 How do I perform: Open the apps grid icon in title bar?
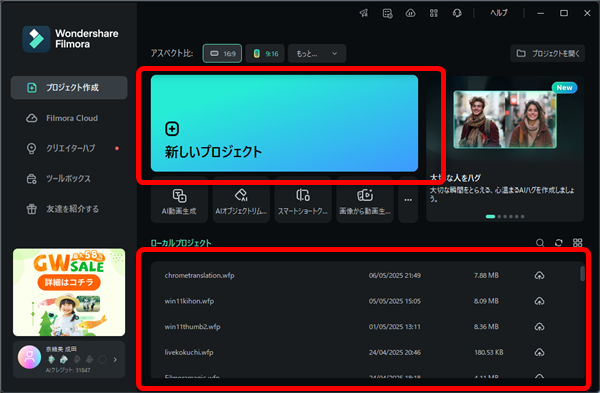click(x=434, y=13)
